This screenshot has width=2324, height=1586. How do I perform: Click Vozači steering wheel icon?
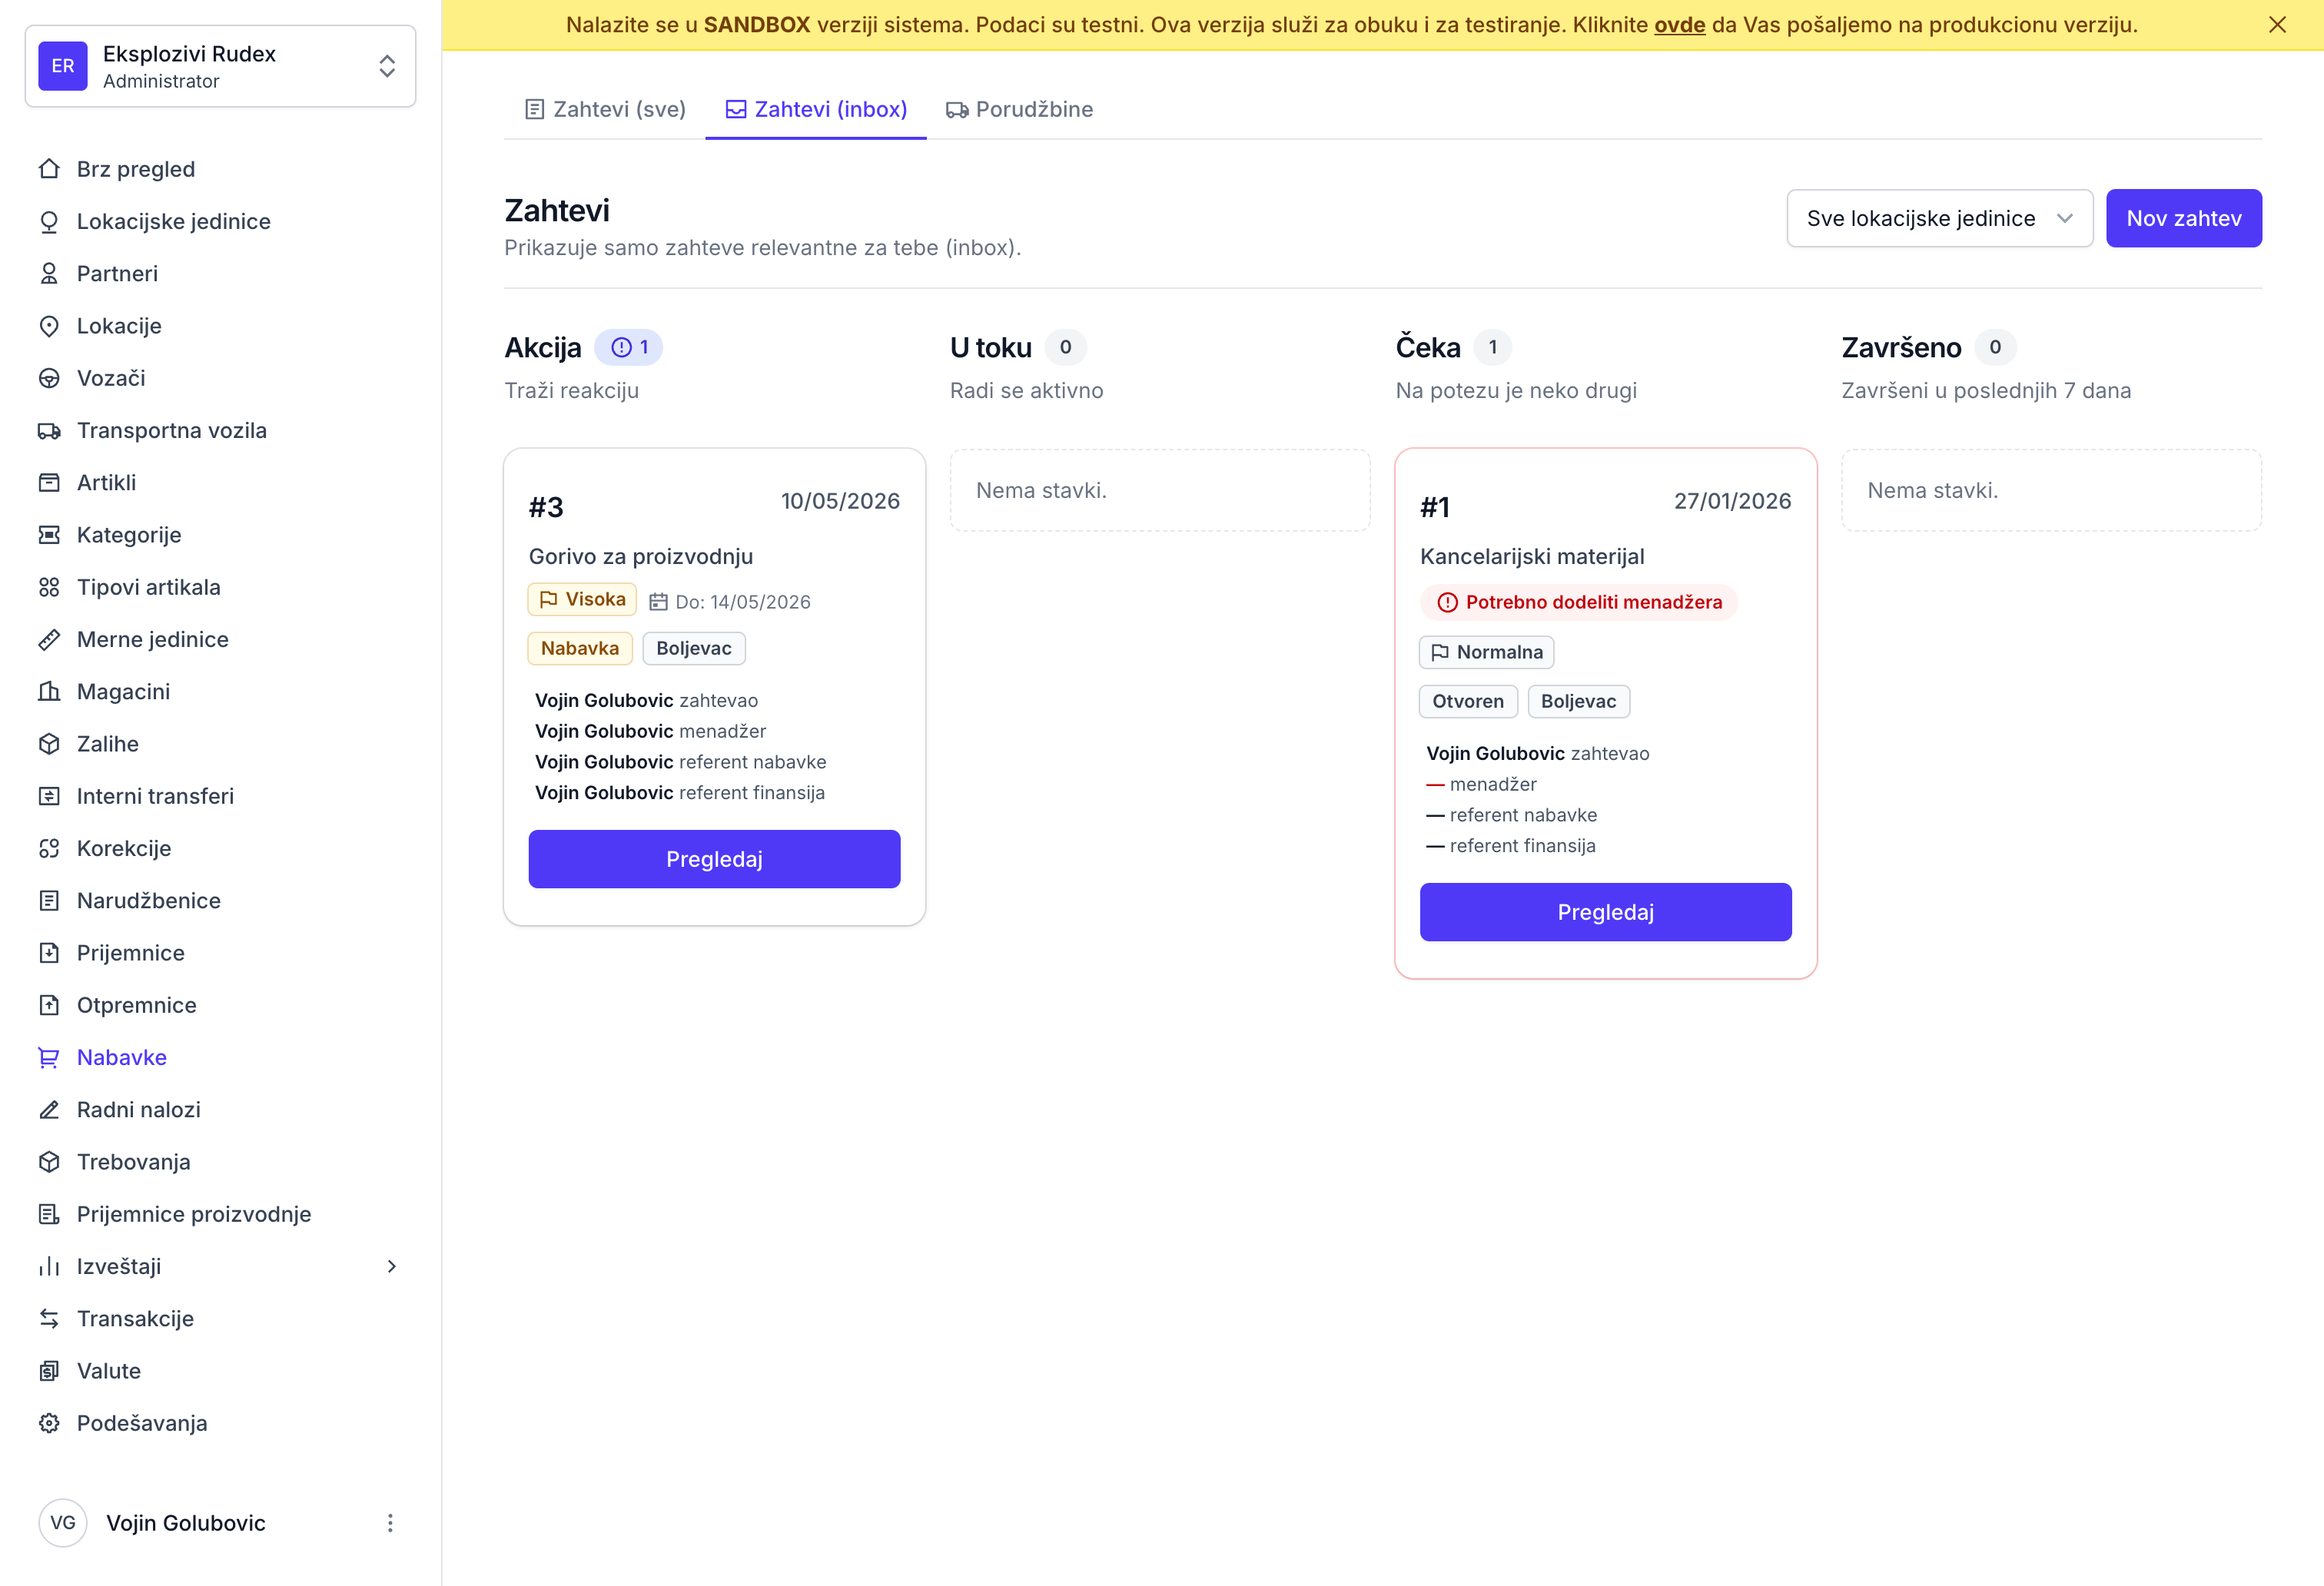49,378
